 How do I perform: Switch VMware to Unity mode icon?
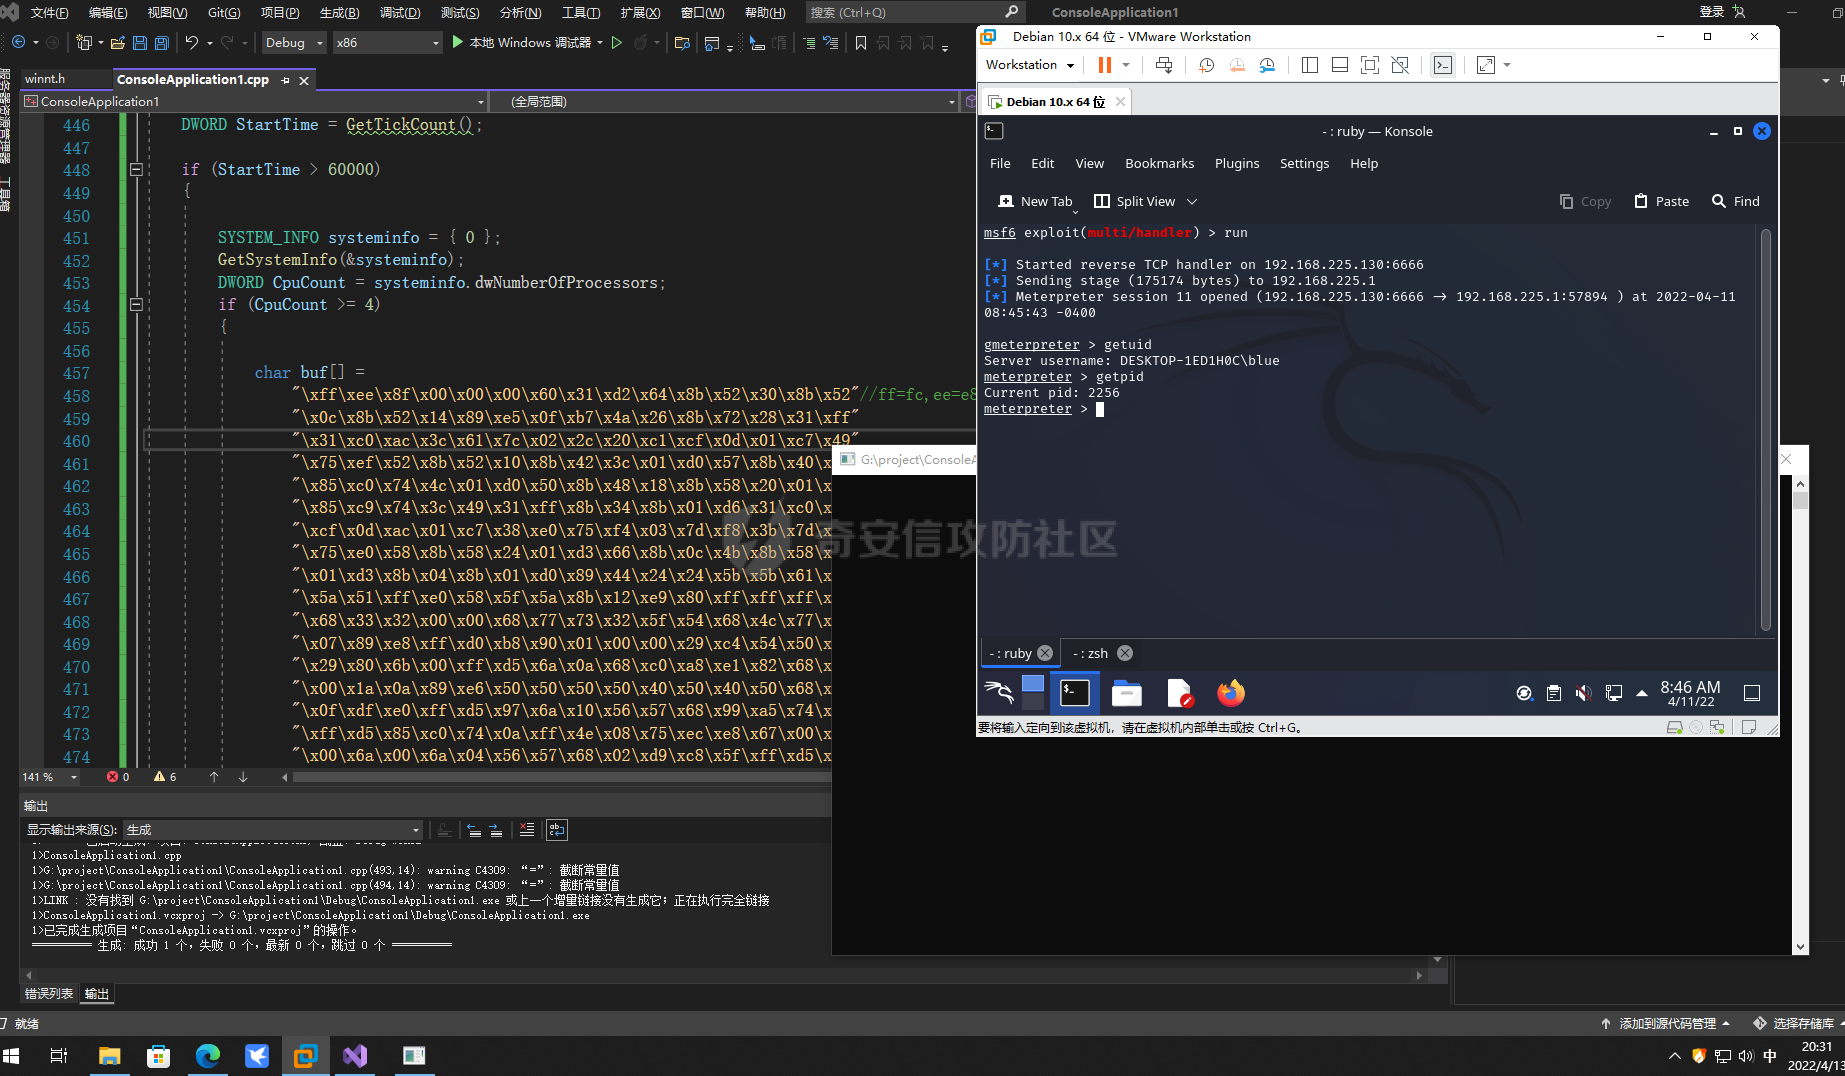(1400, 65)
